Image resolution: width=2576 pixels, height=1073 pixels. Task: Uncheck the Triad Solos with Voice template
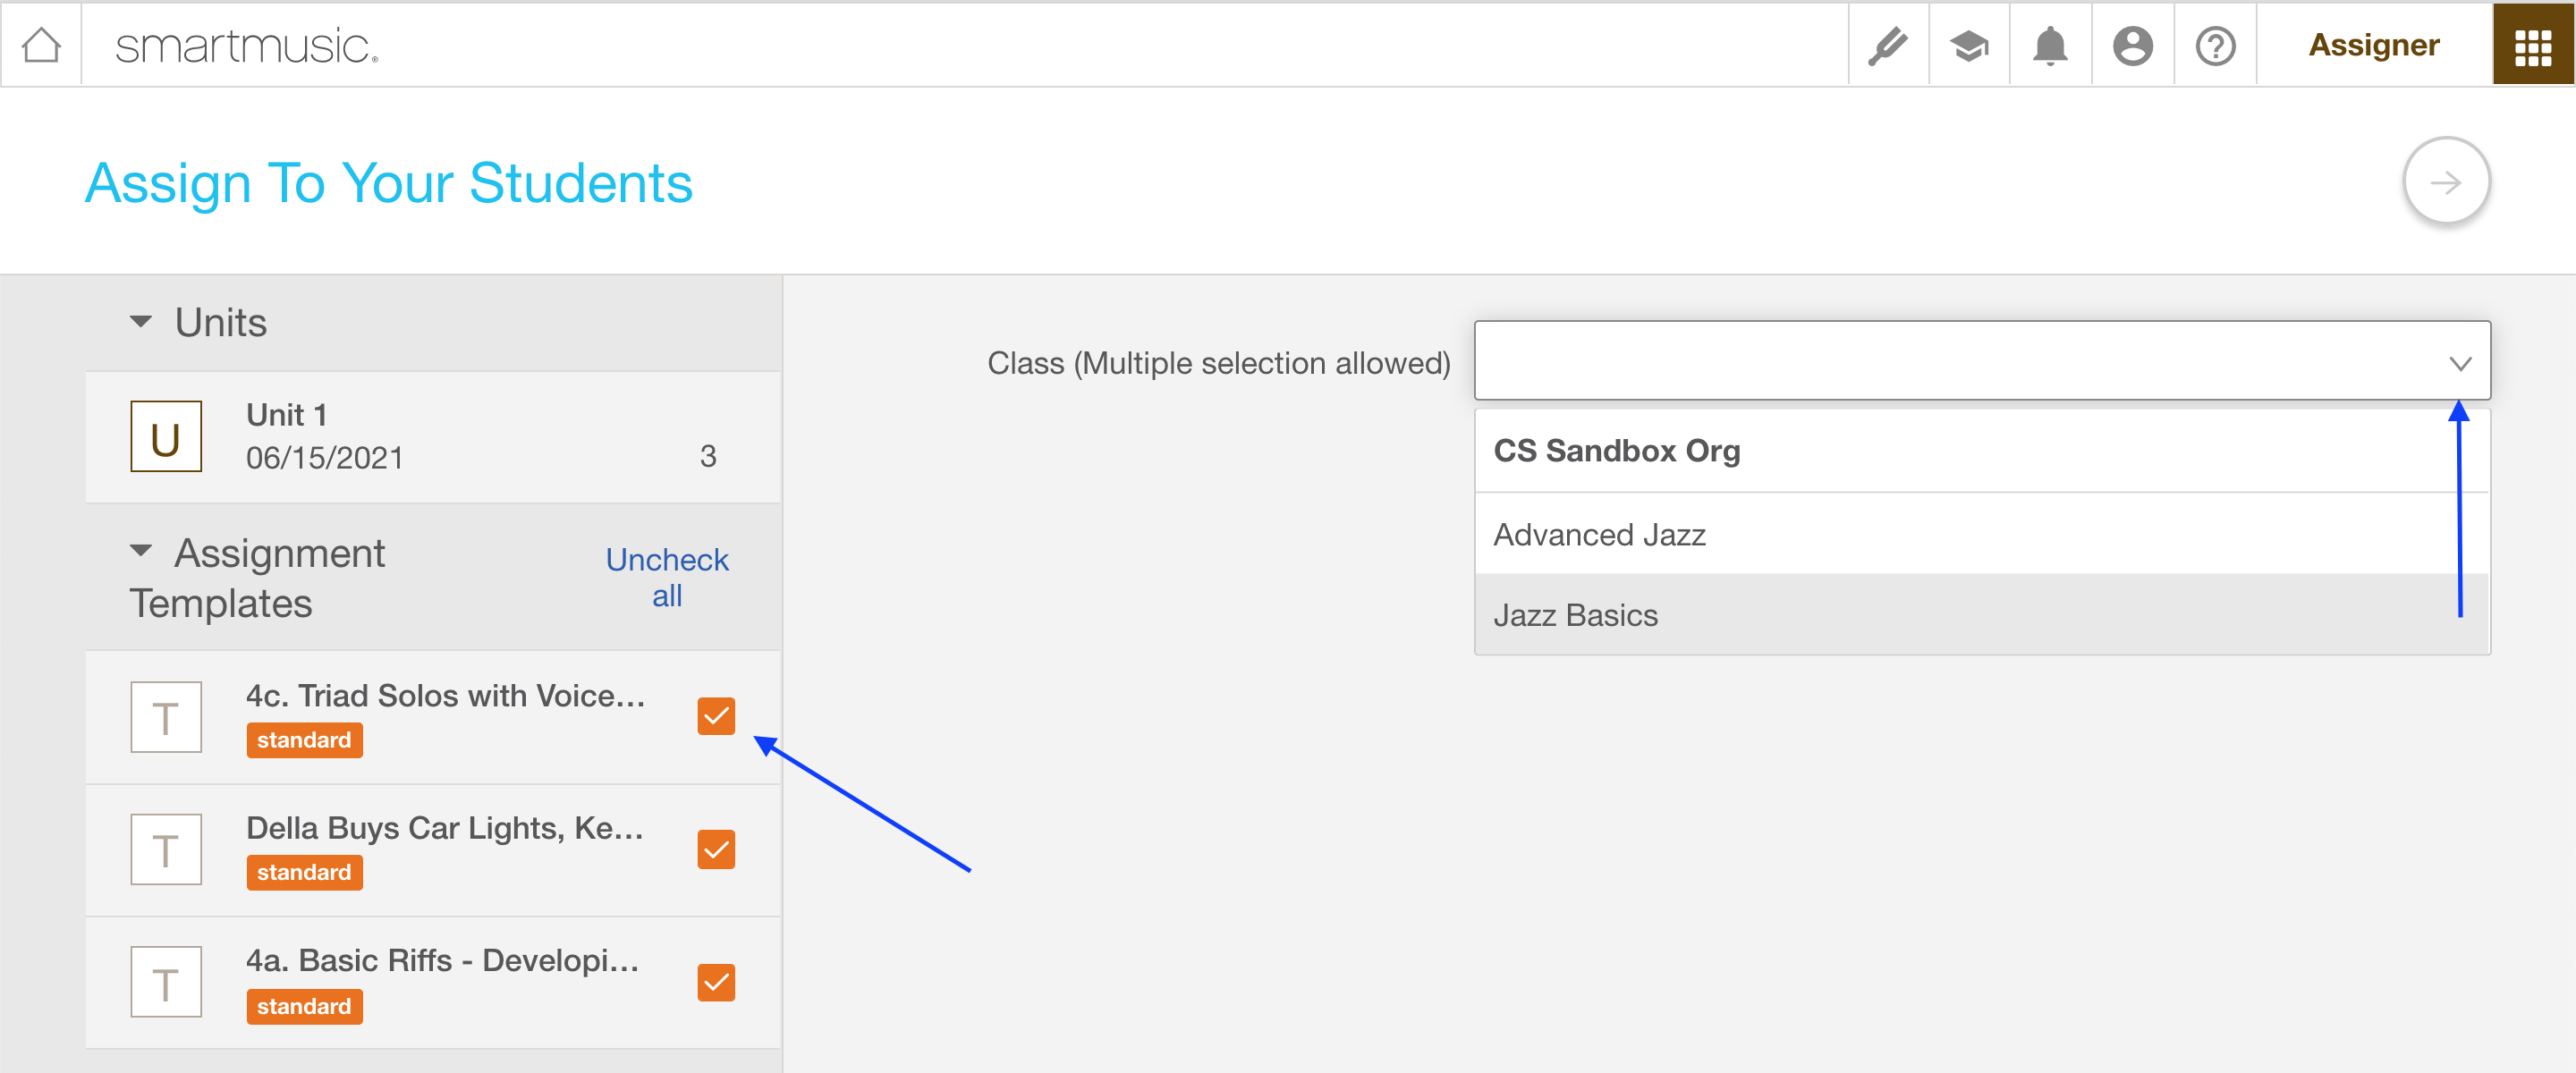click(x=716, y=714)
